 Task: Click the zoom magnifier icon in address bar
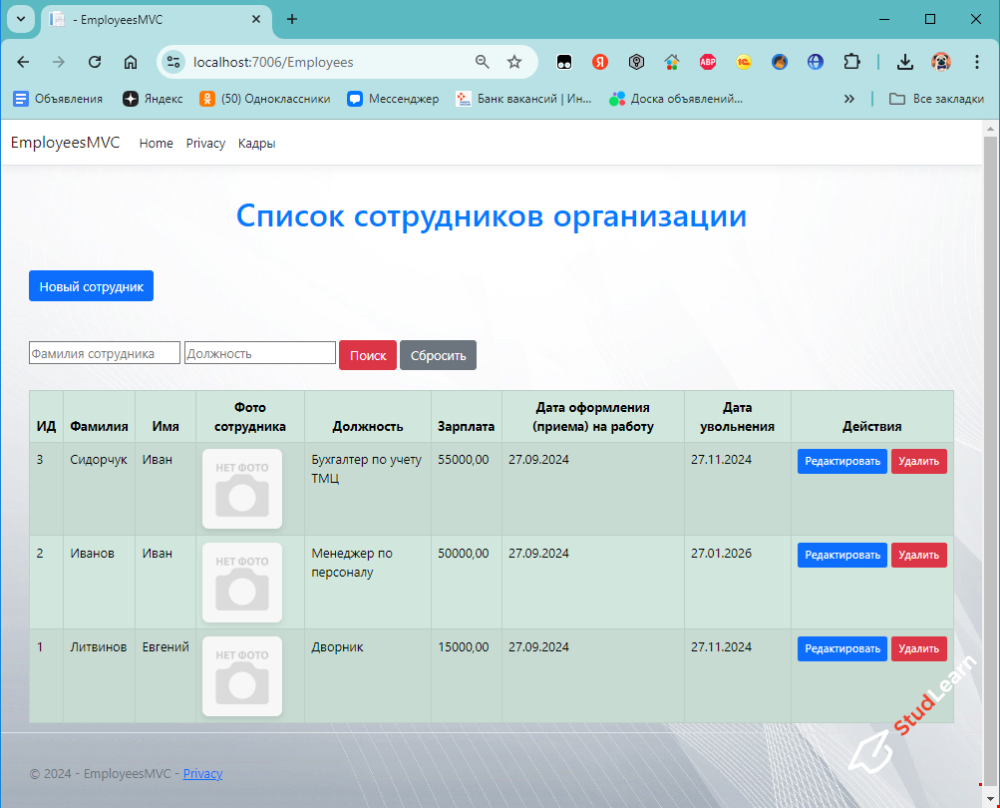pyautogui.click(x=482, y=62)
